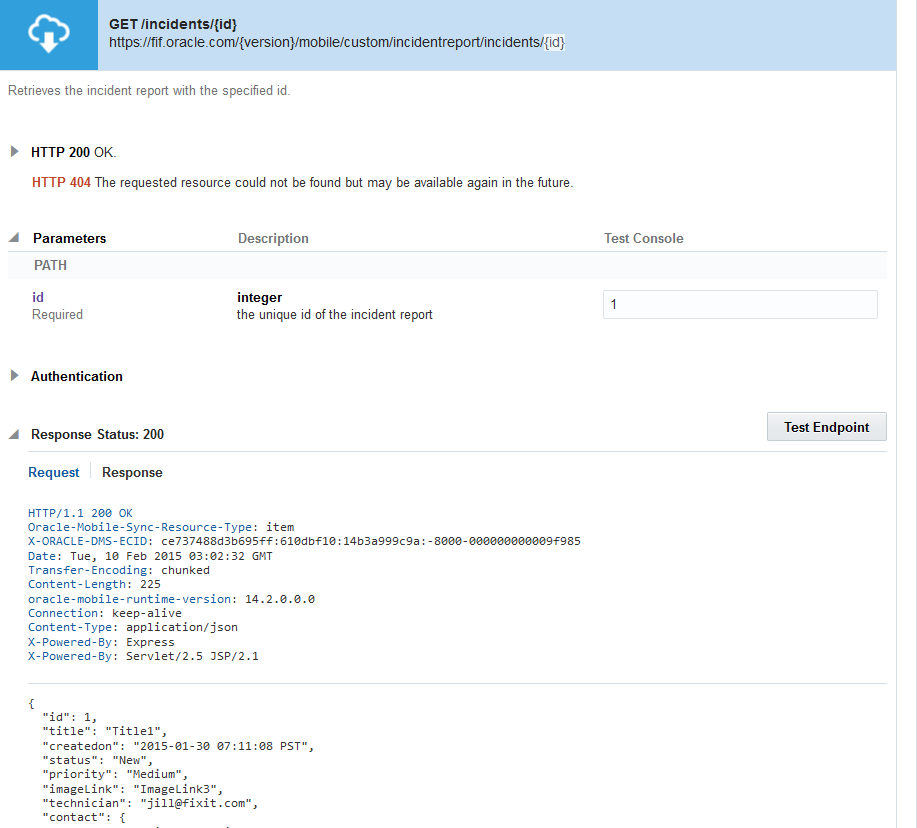This screenshot has height=828, width=917.
Task: Click the Response Status: 200 heading
Action: [97, 434]
